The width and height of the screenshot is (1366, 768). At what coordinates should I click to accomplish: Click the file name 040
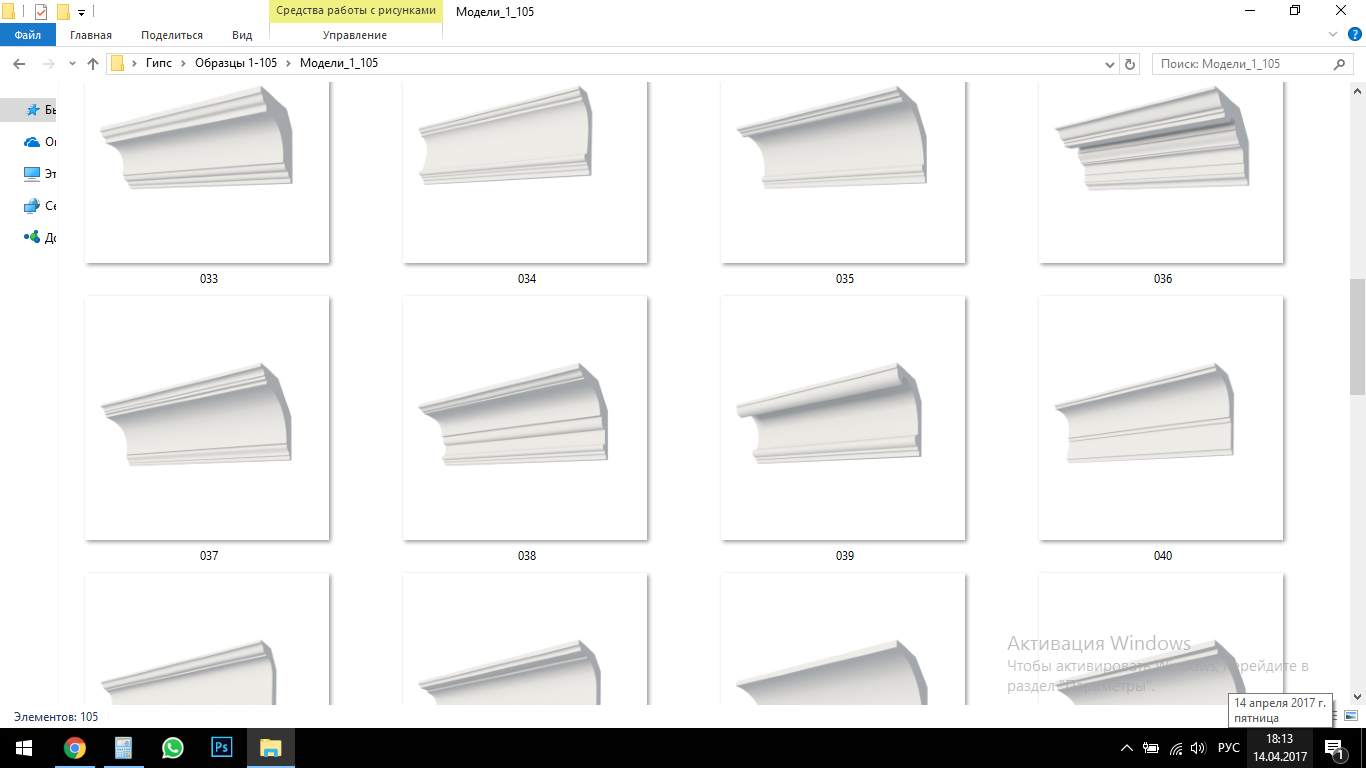[x=1163, y=556]
